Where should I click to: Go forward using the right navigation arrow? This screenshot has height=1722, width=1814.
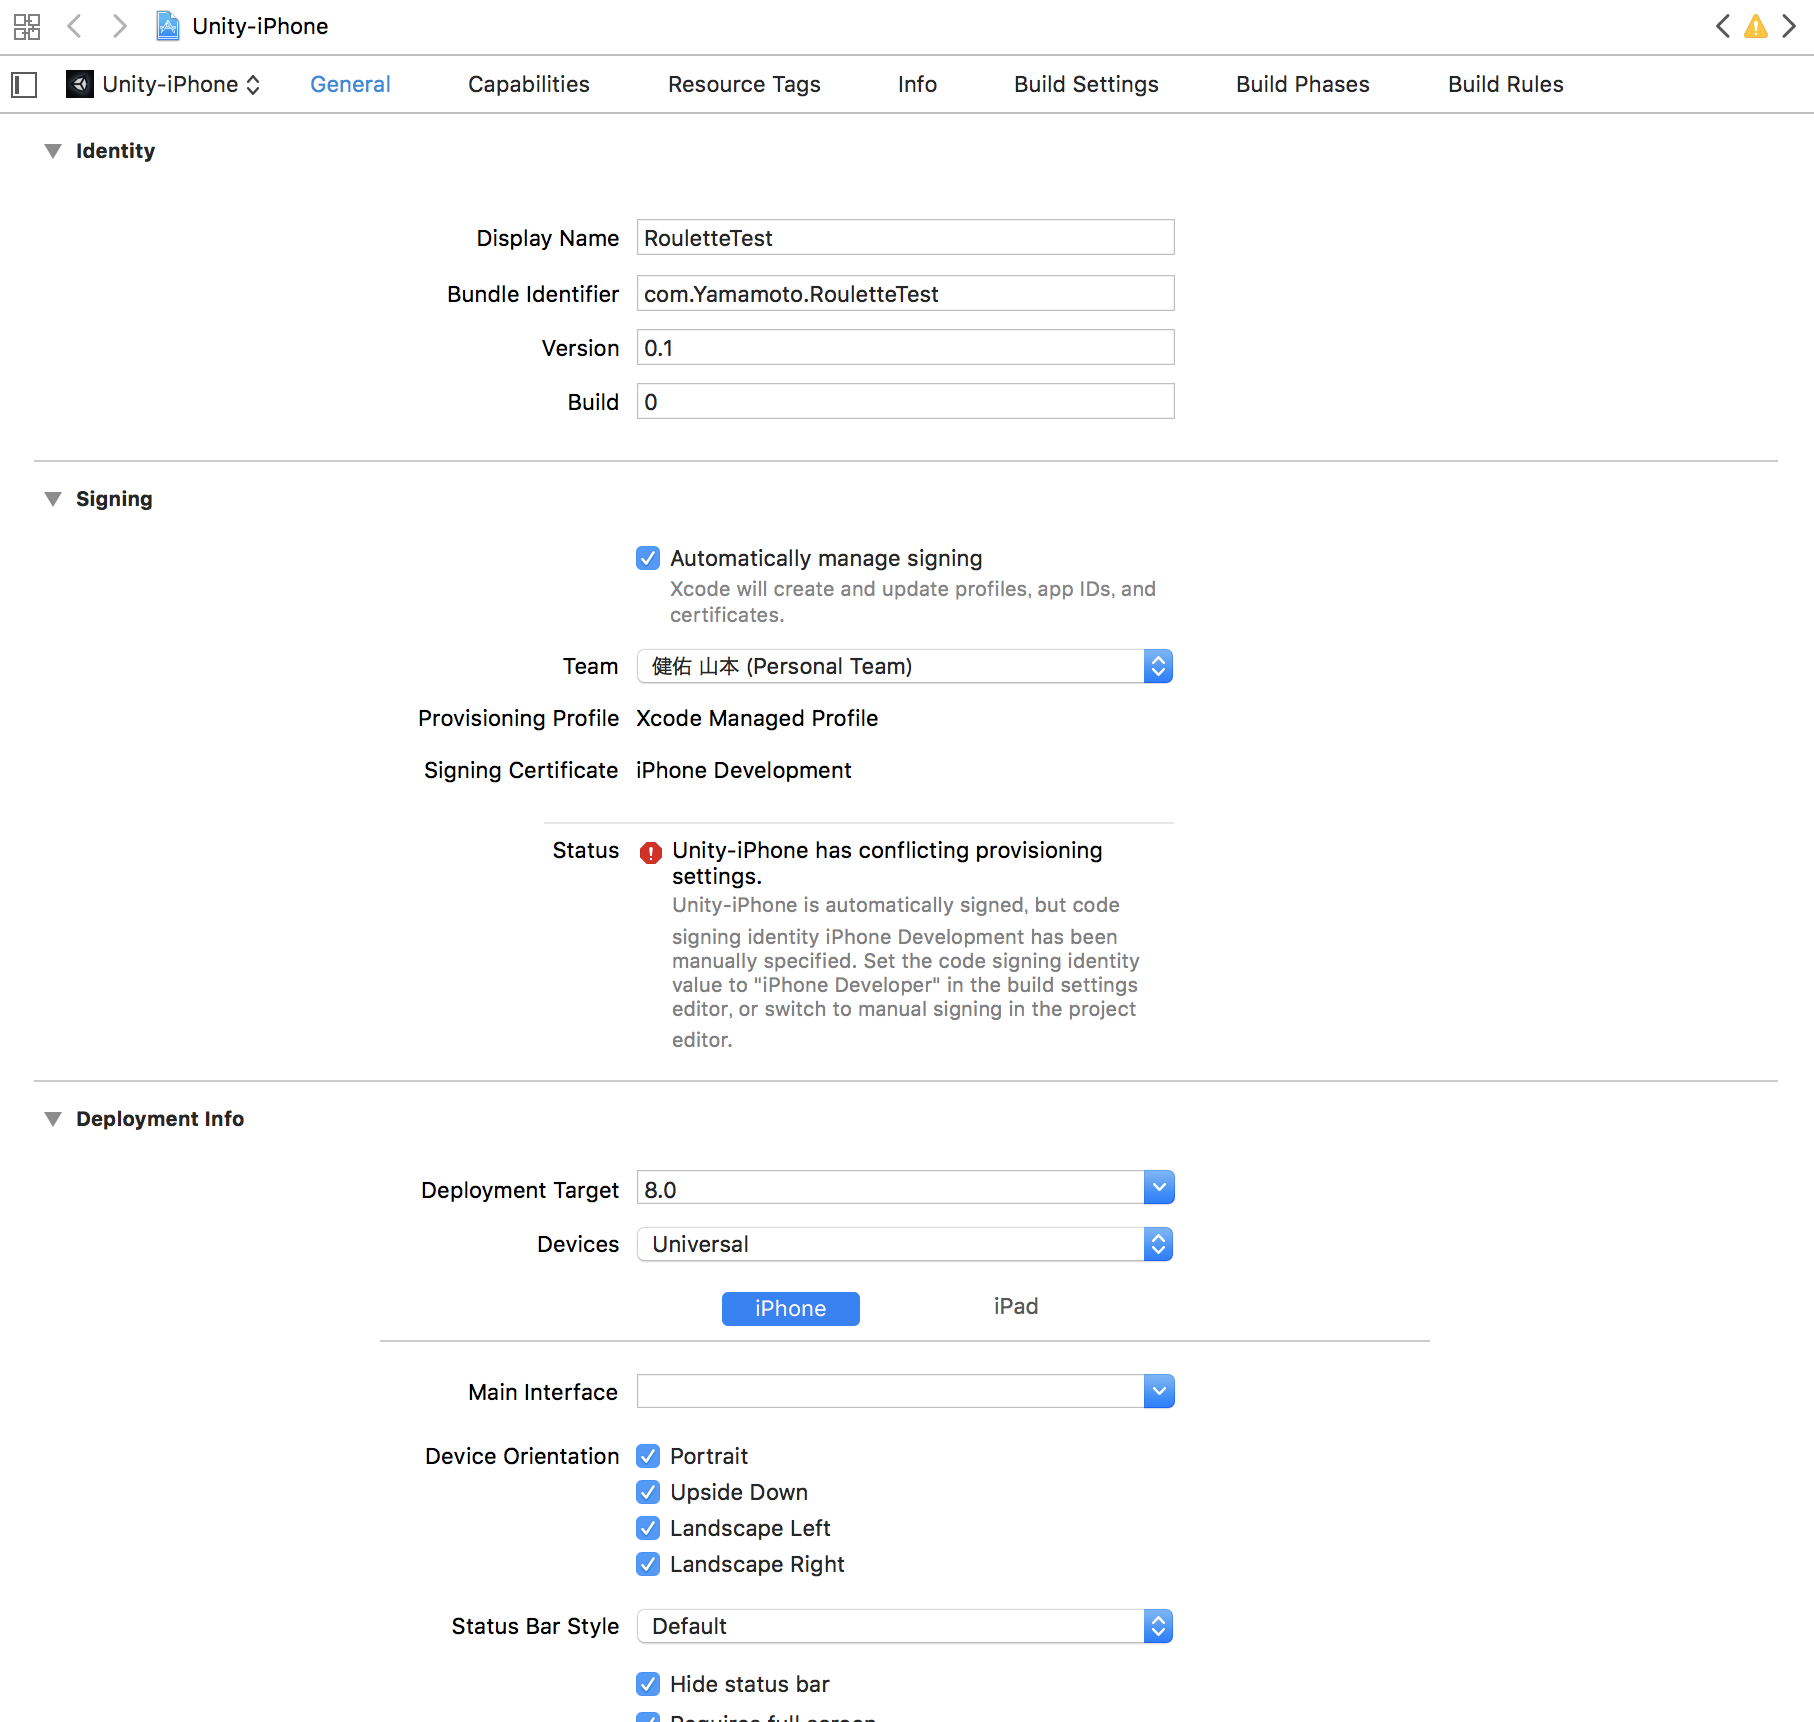120,26
